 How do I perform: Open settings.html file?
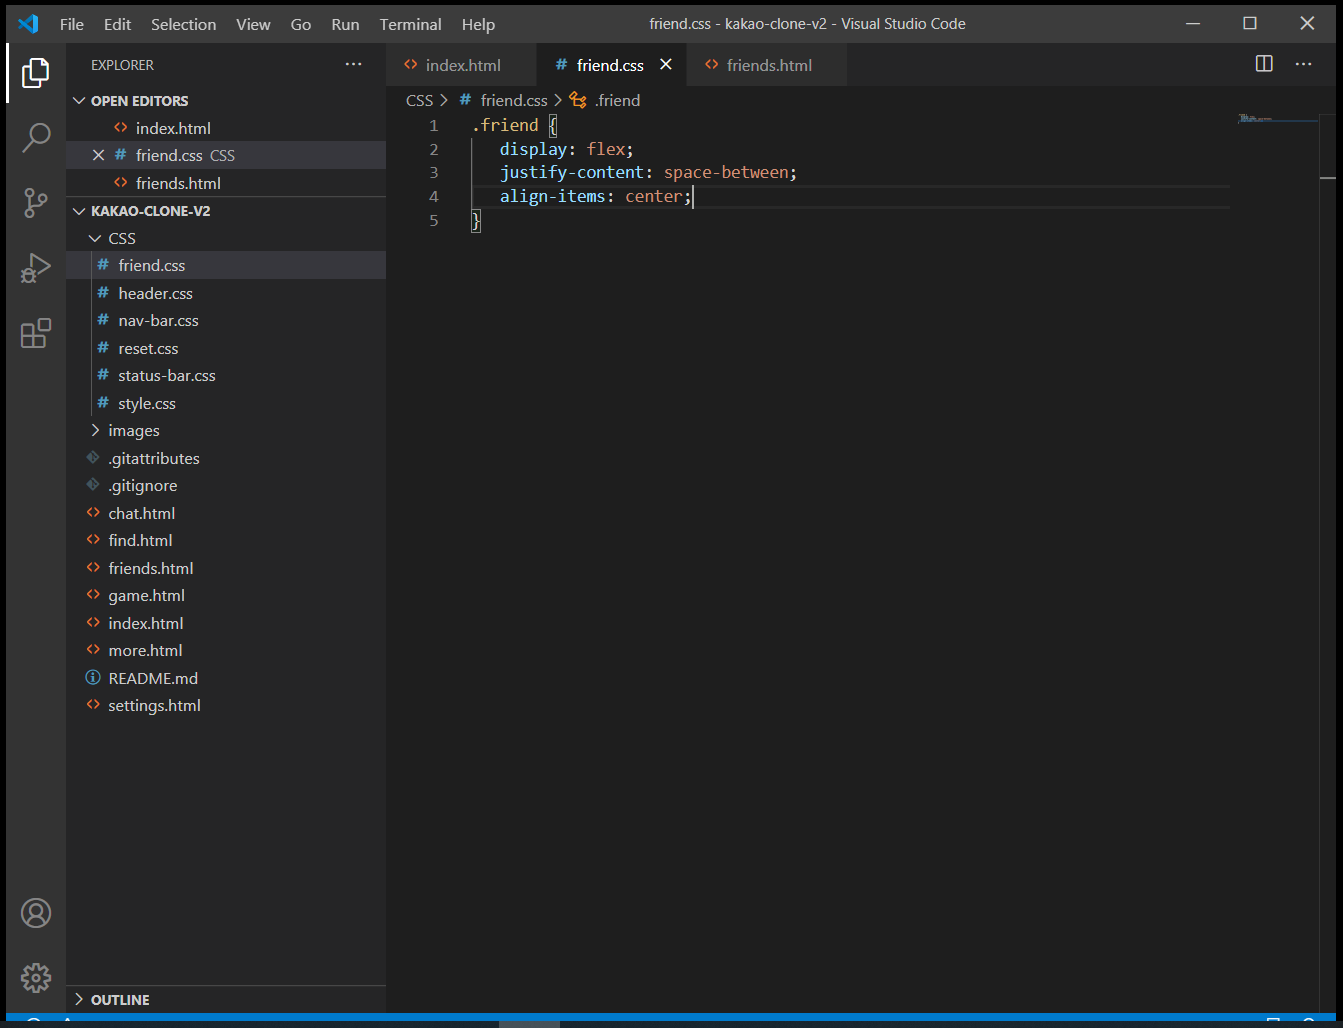(226, 706)
